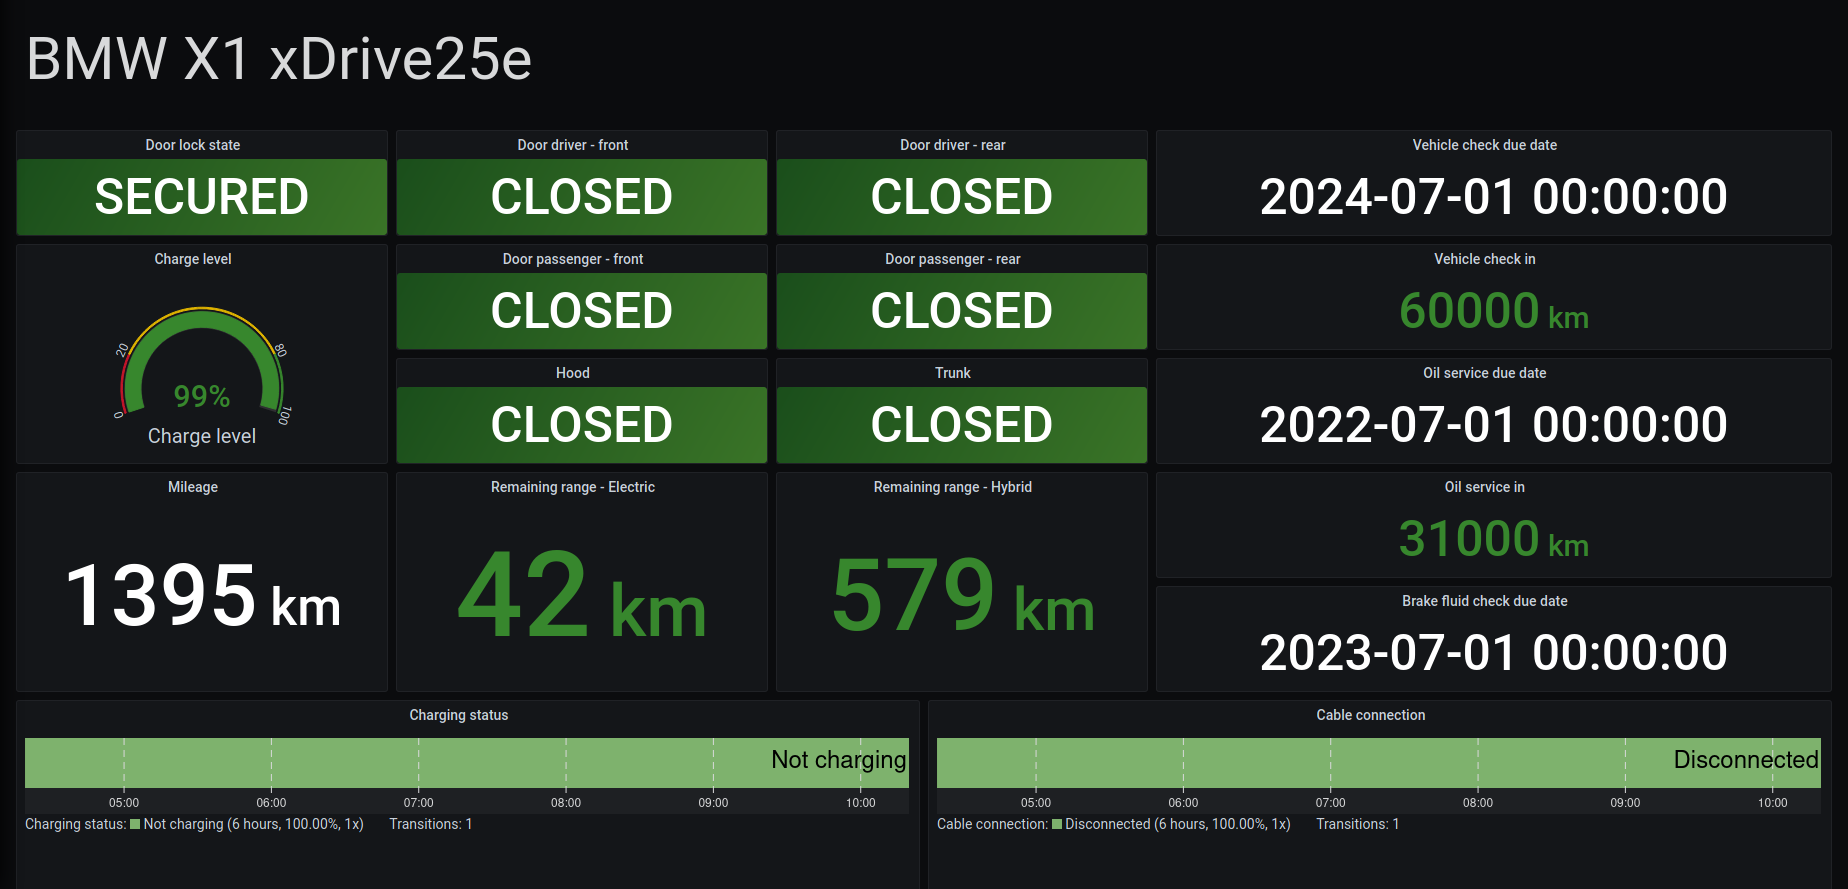The height and width of the screenshot is (889, 1848).
Task: Click the Disconnected timeline bar
Action: [x=1379, y=763]
